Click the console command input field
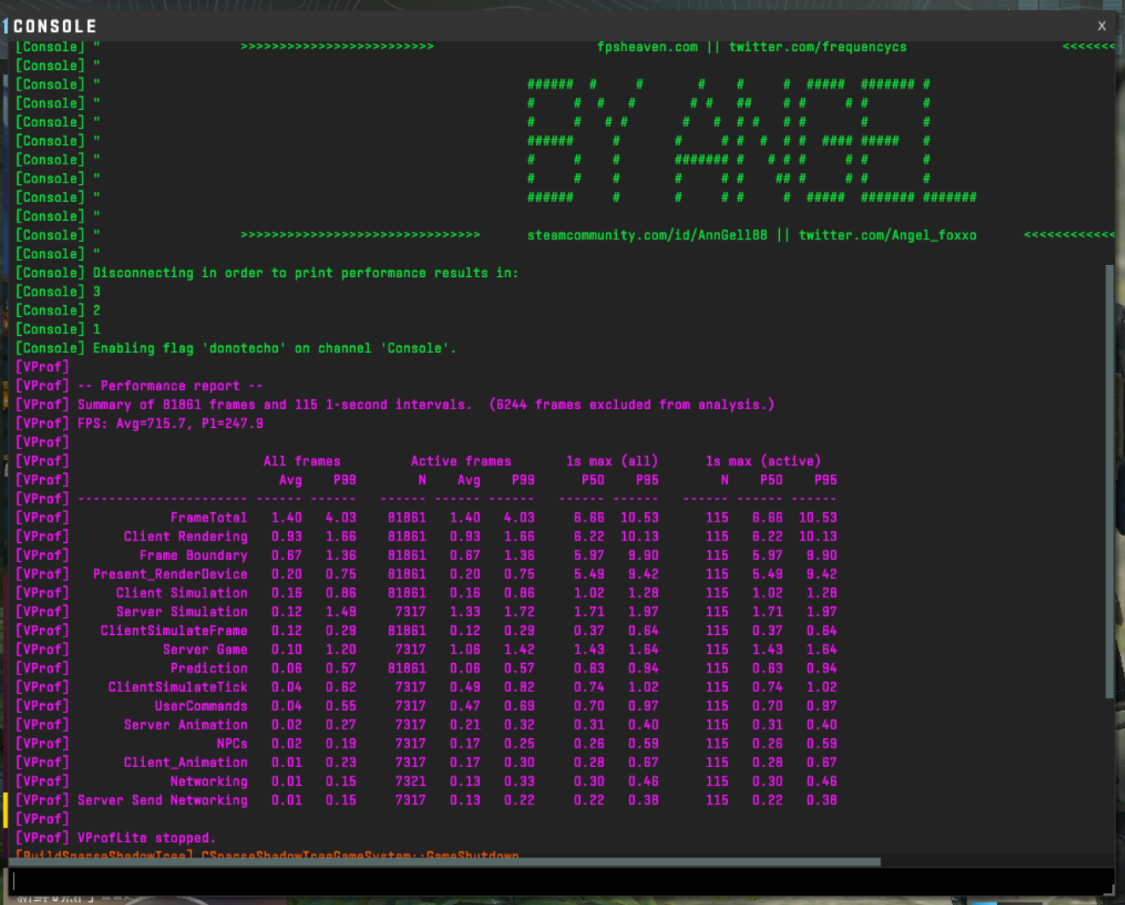This screenshot has width=1125, height=905. pyautogui.click(x=561, y=881)
